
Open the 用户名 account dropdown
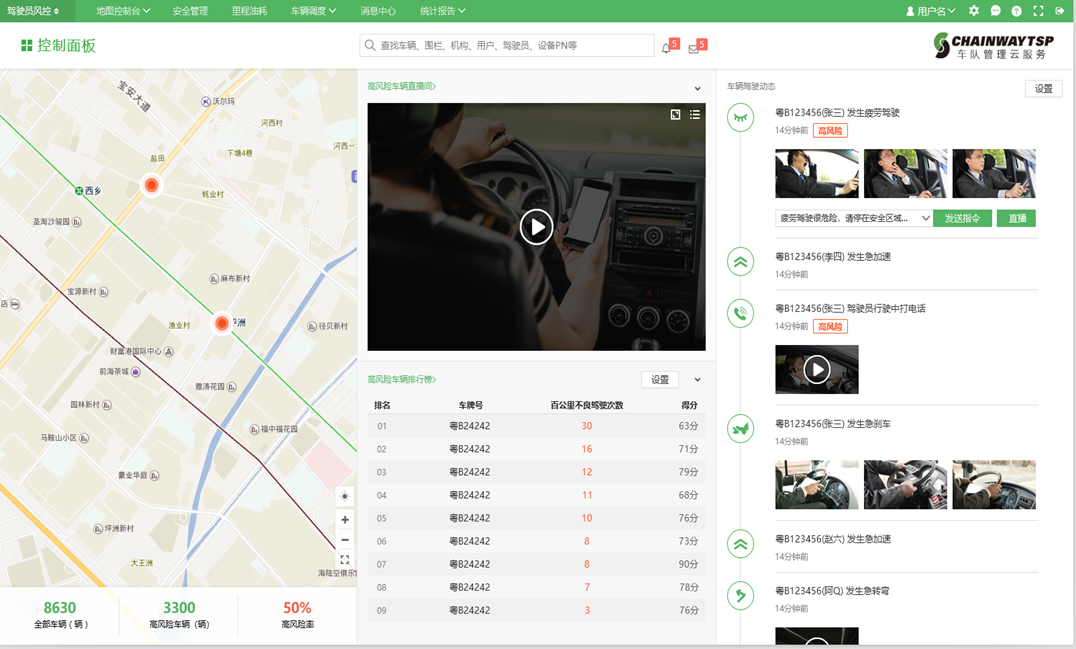click(931, 11)
